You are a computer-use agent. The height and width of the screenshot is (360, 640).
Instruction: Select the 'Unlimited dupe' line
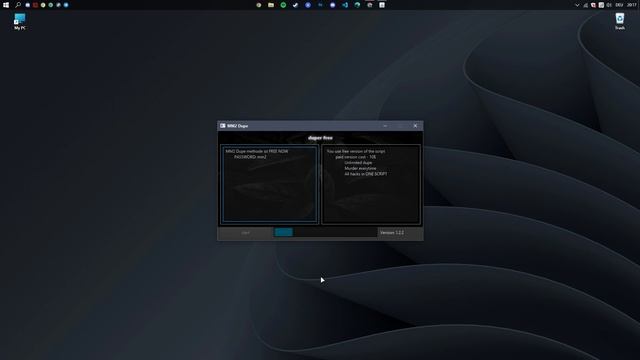point(358,162)
